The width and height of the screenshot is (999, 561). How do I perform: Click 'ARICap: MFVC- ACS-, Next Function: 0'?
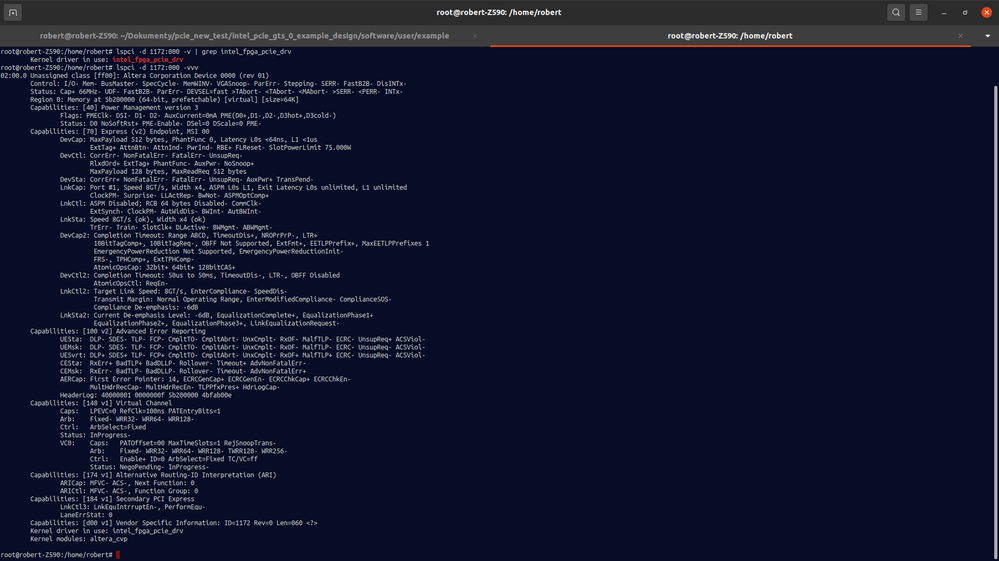click(127, 483)
